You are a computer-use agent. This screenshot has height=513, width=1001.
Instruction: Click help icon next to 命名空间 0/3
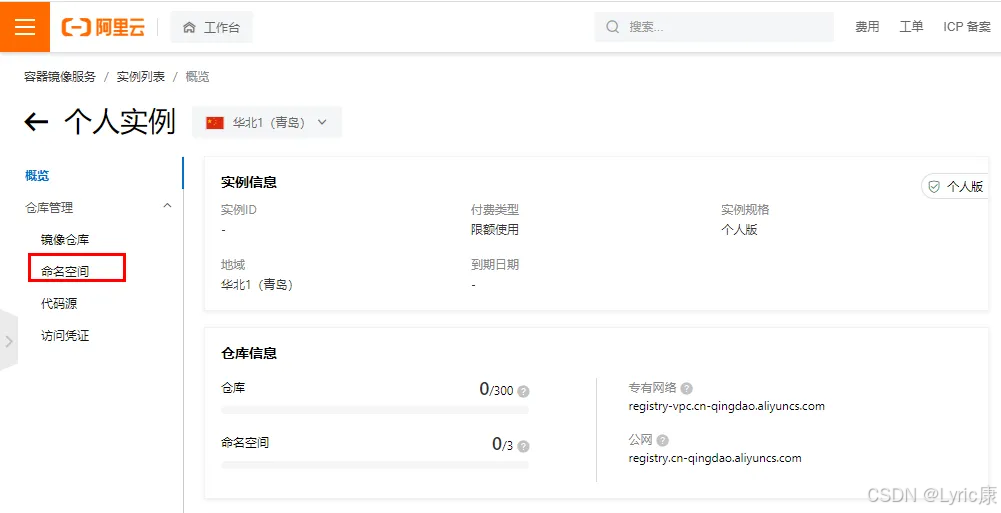pos(523,446)
